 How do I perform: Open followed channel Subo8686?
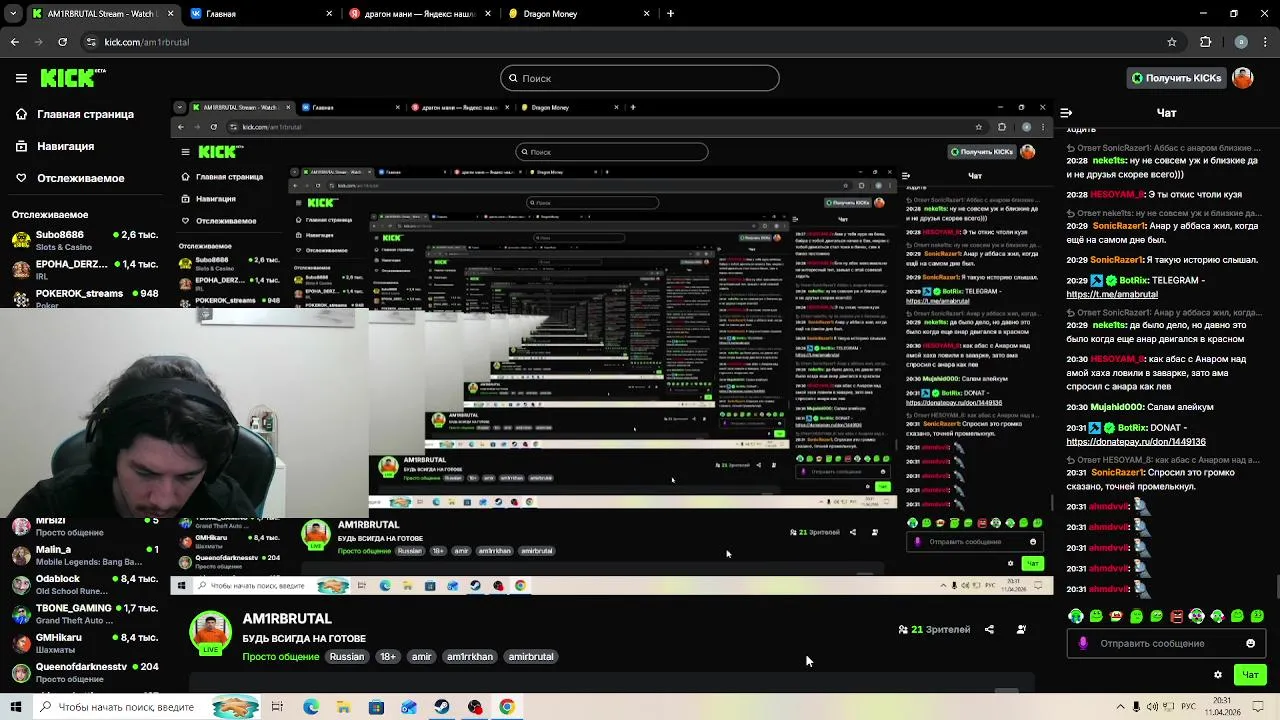coord(85,240)
